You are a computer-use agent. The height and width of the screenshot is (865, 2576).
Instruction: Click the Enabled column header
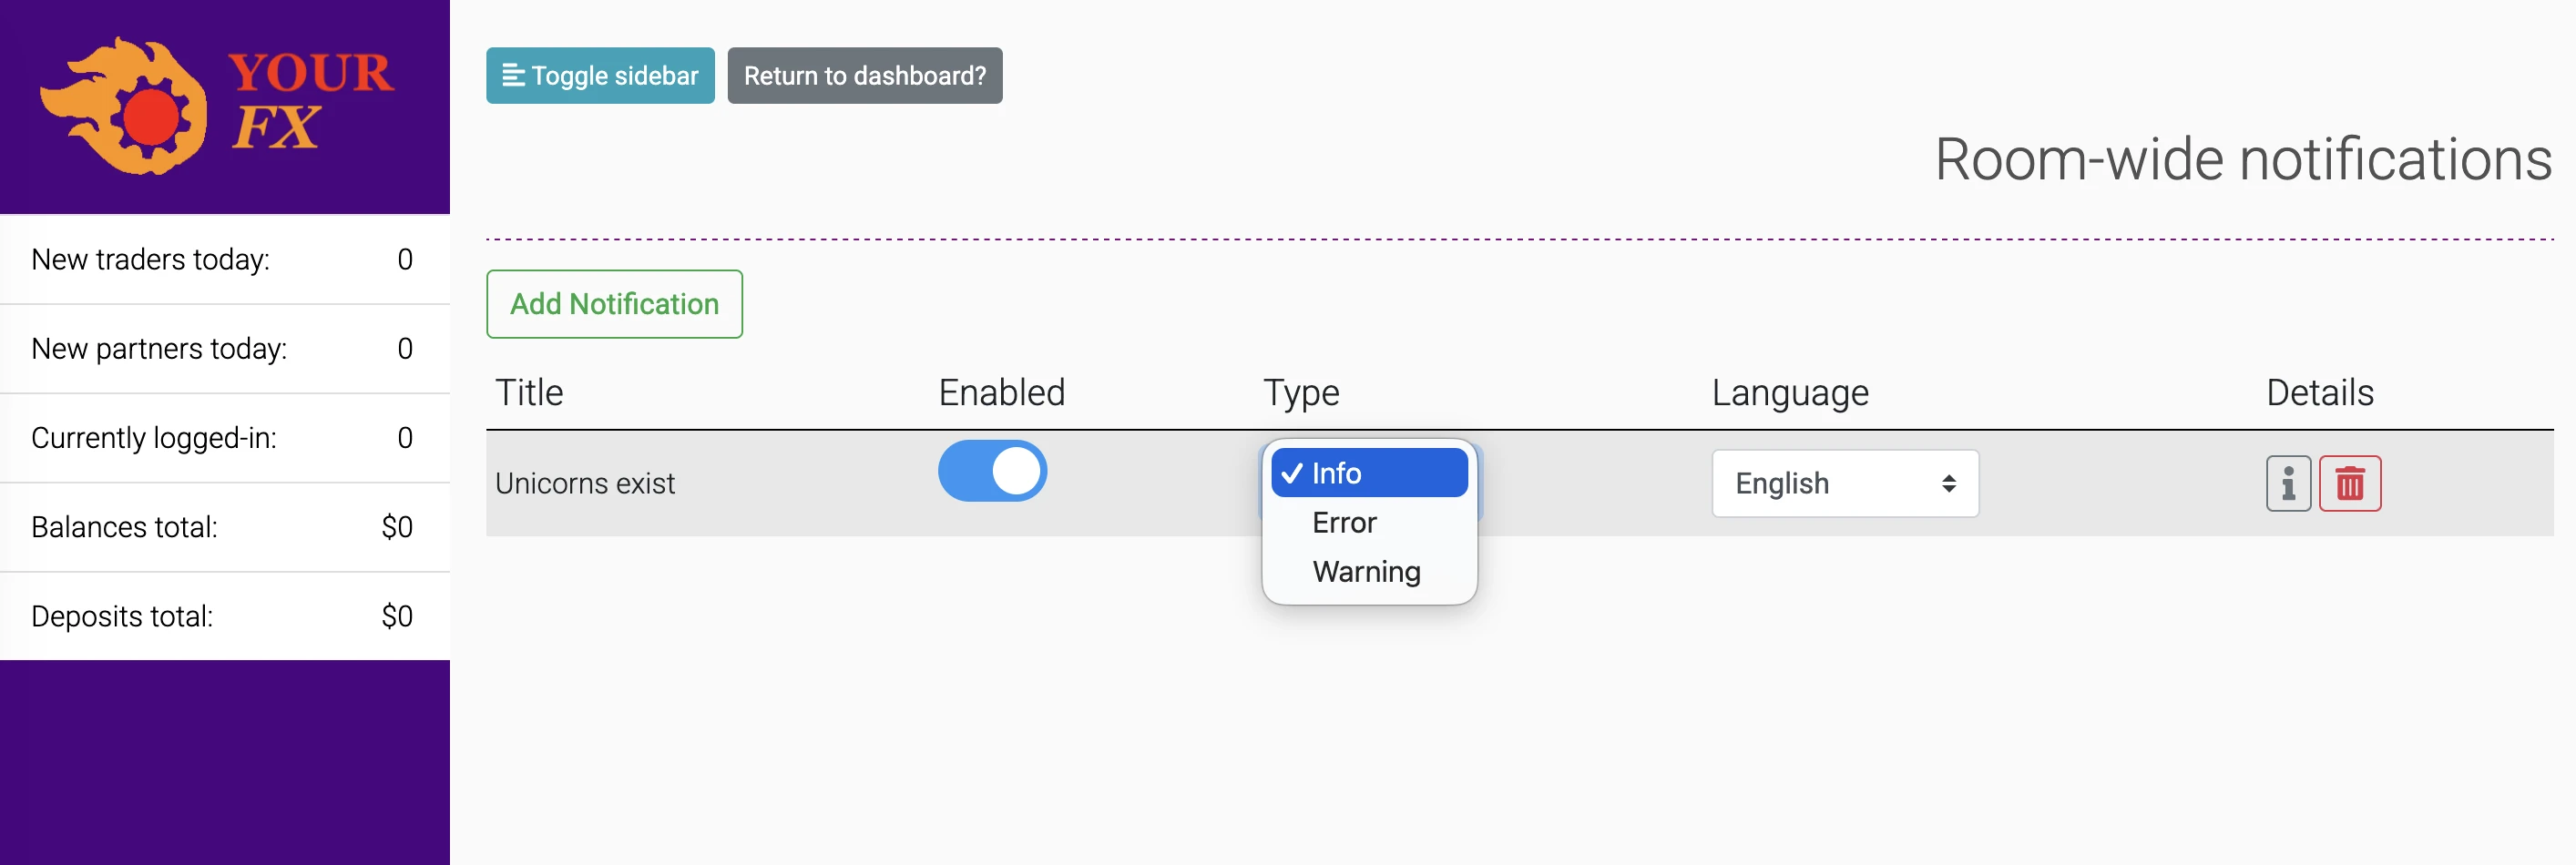[1000, 392]
